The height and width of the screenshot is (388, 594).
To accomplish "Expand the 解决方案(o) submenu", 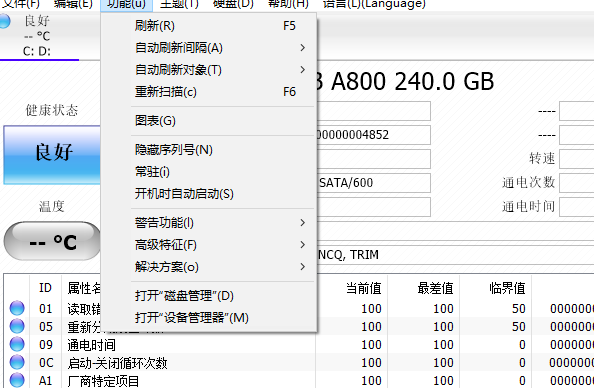I will [209, 267].
